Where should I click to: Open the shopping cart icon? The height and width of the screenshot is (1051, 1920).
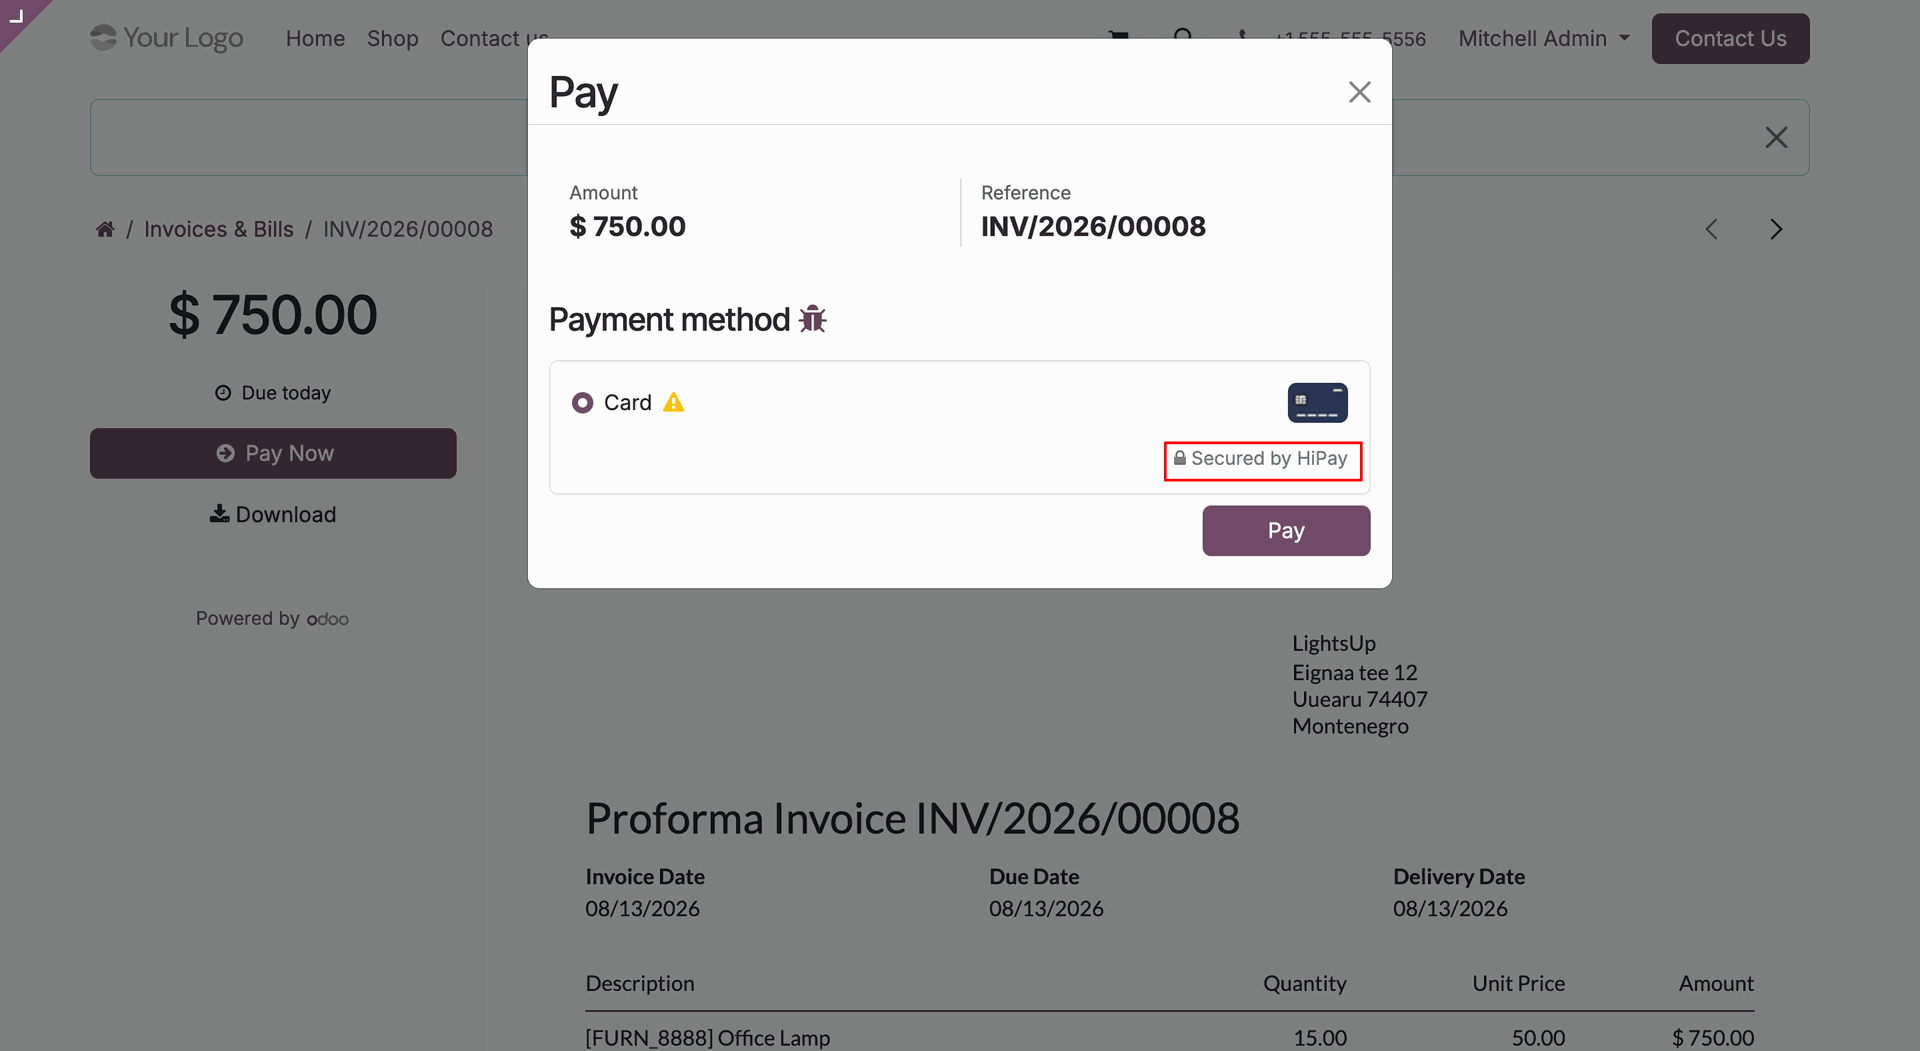[1119, 36]
